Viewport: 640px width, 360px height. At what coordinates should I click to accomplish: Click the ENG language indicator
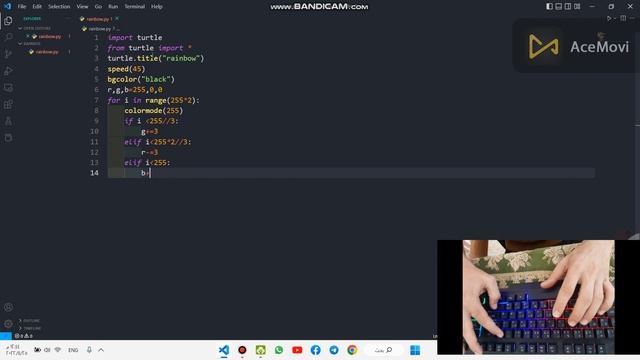point(73,350)
